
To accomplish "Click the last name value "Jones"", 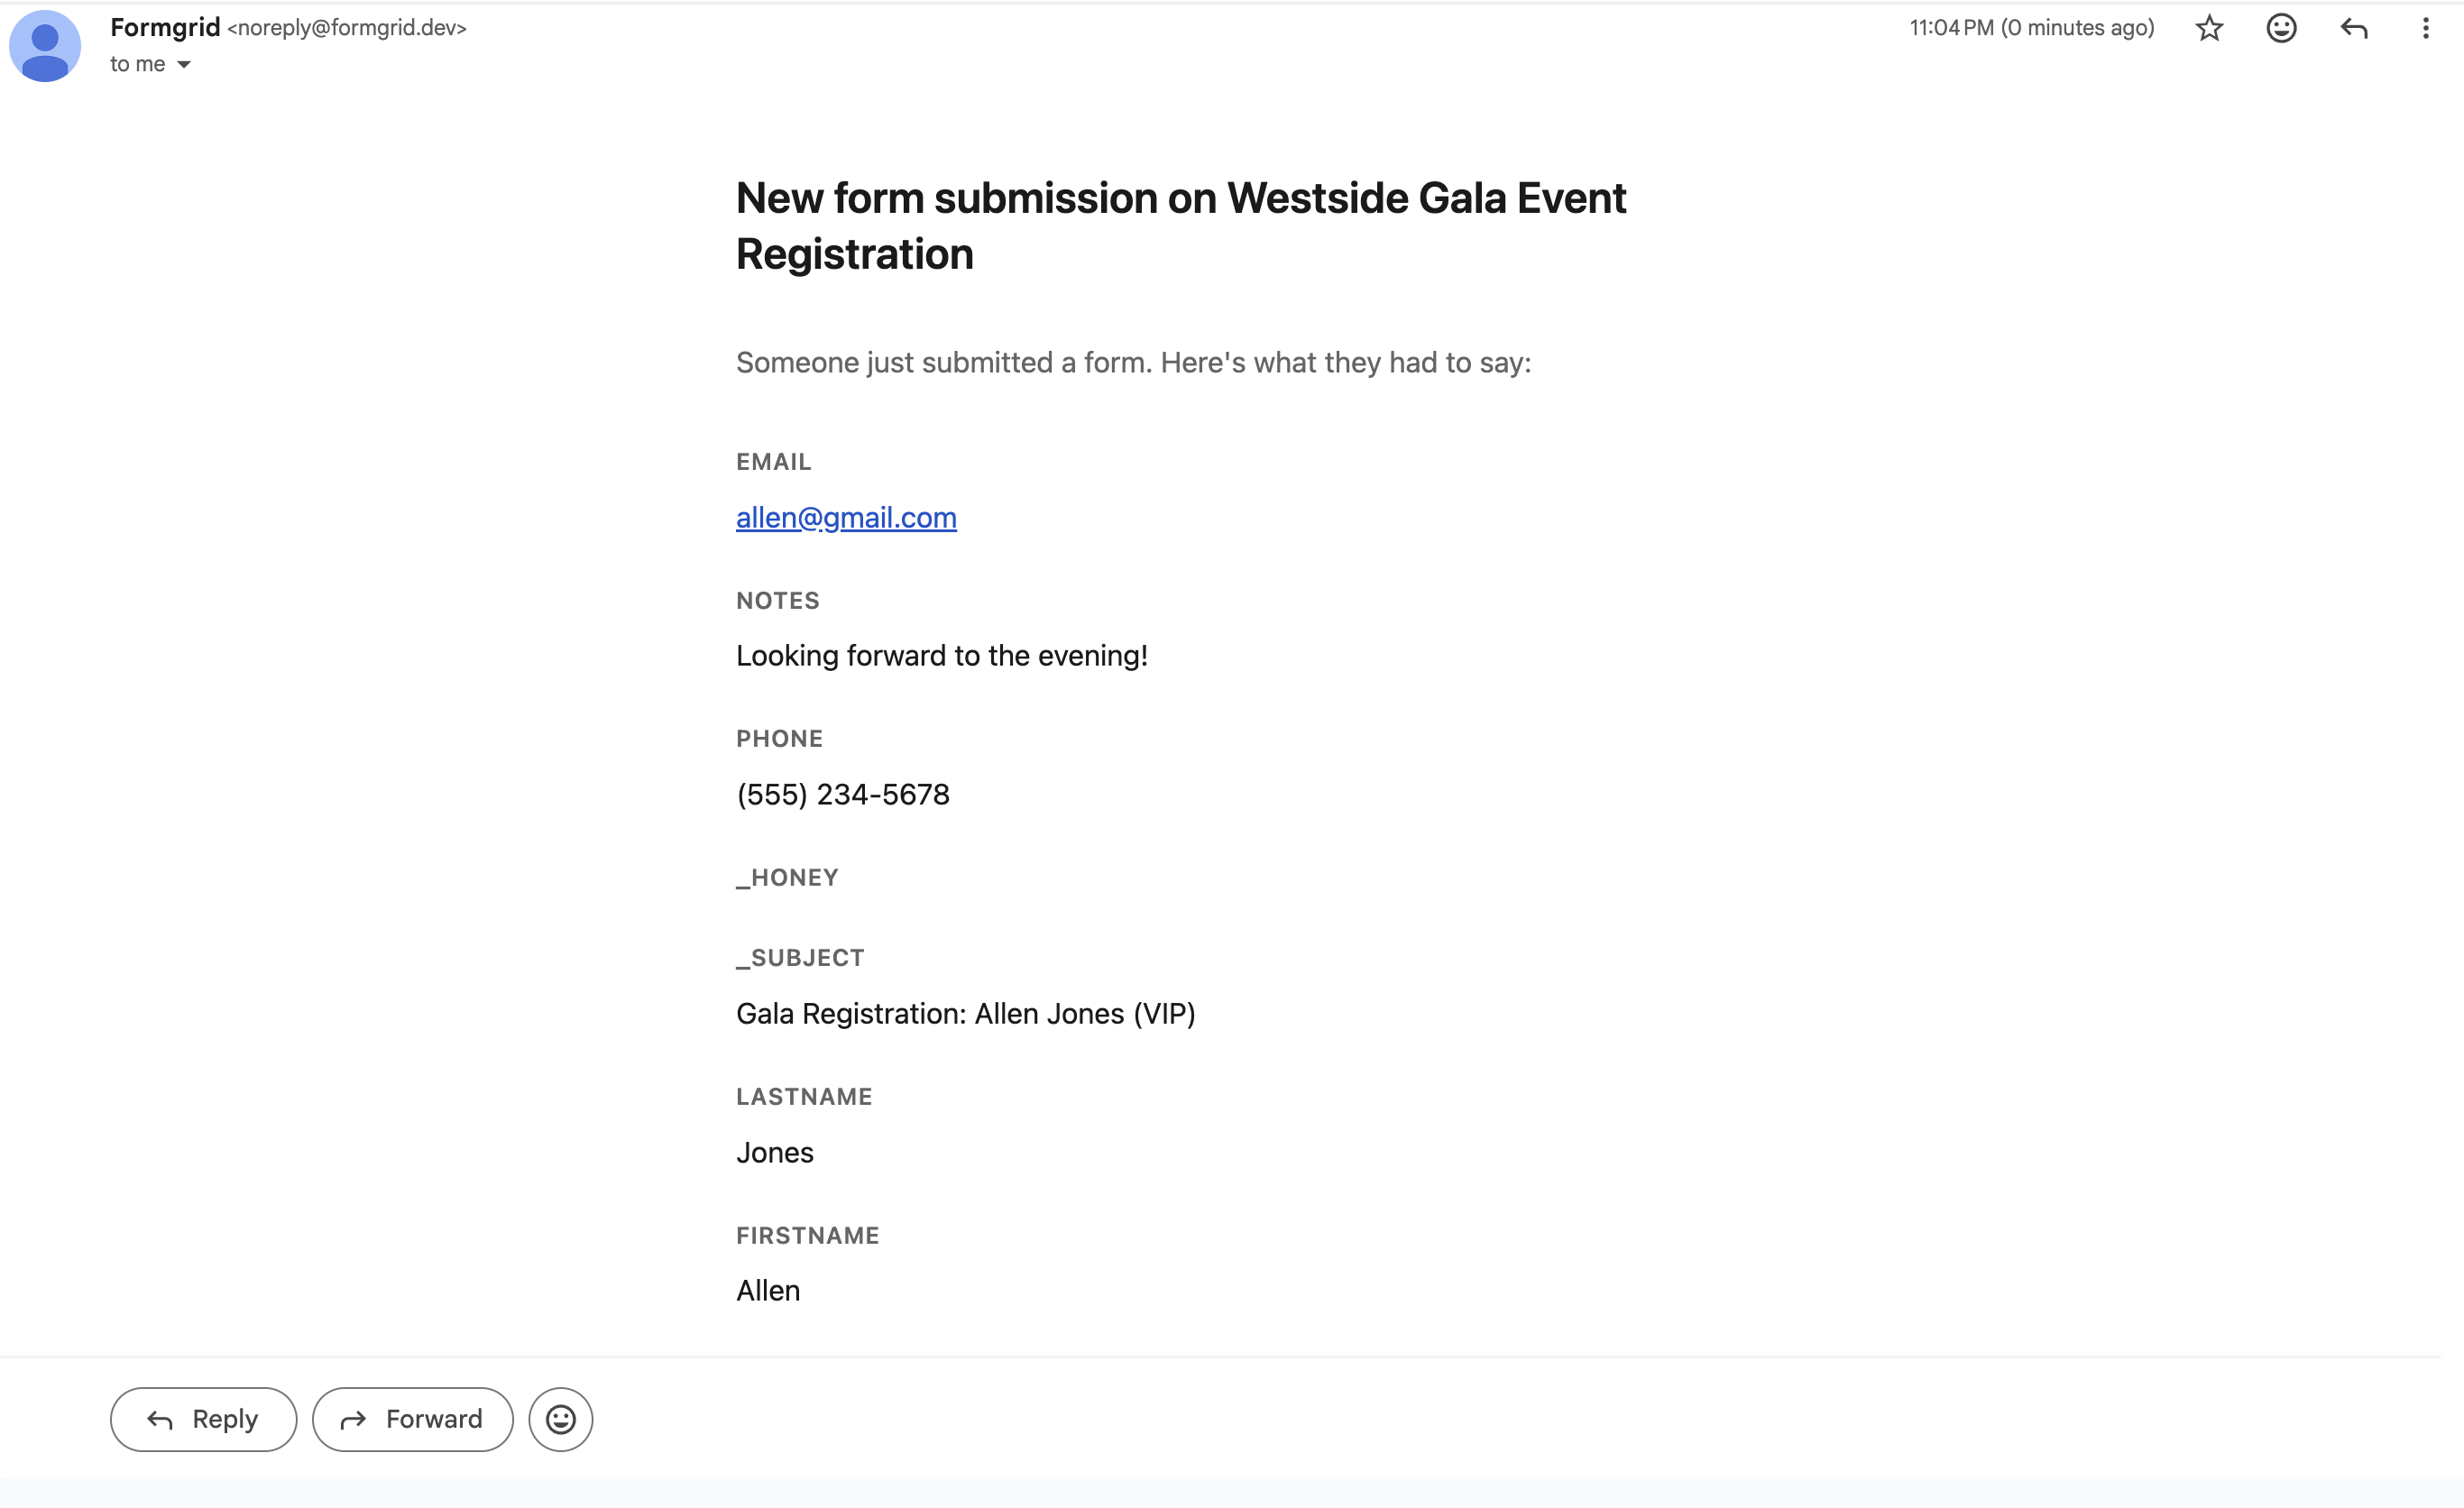I will [774, 1152].
